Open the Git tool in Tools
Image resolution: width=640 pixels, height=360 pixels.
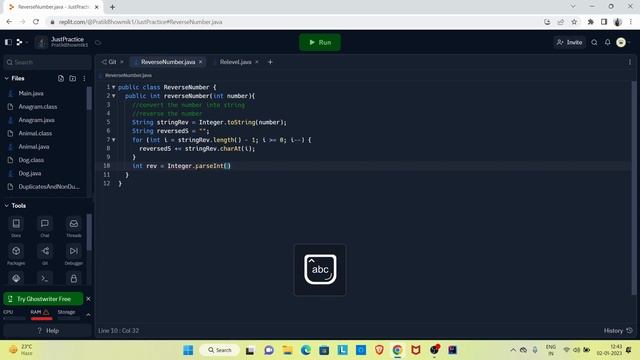tap(45, 255)
